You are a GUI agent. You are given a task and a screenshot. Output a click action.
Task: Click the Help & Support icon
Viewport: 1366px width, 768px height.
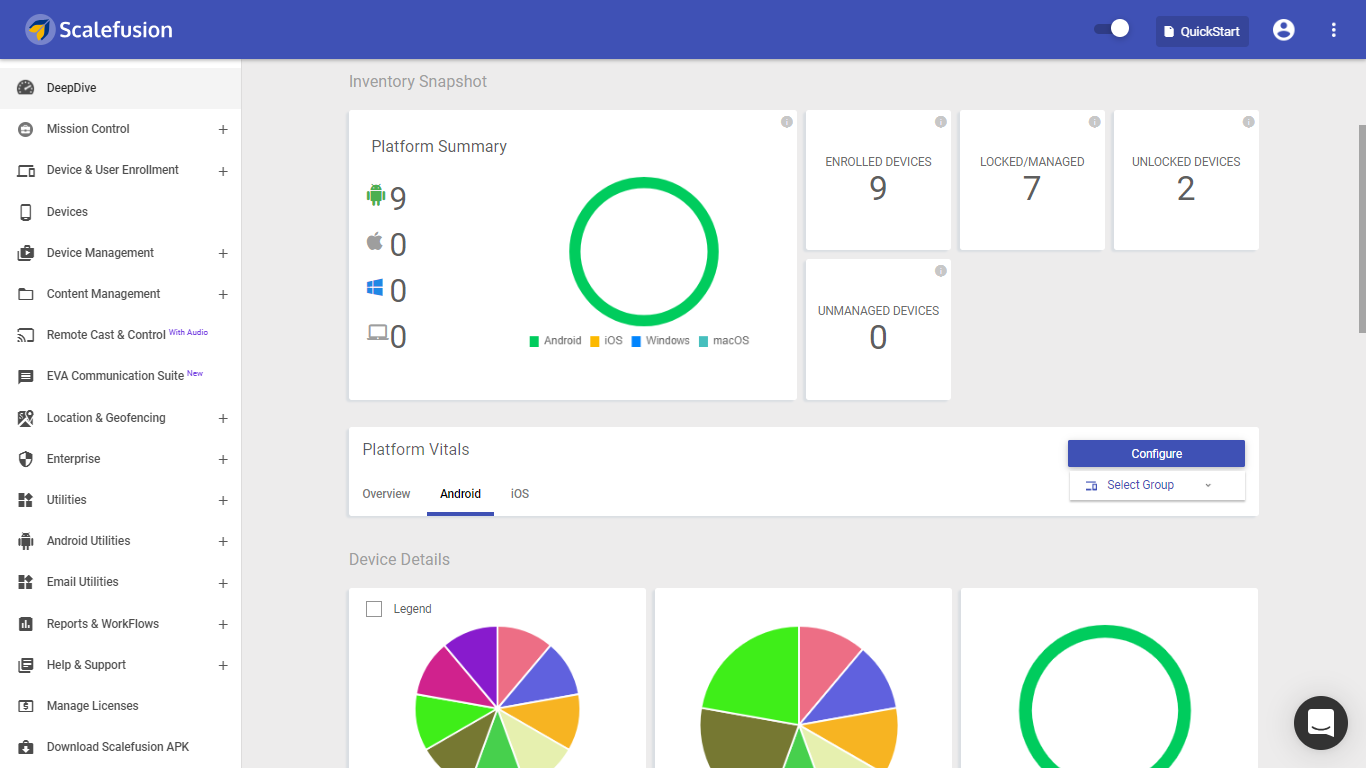(x=26, y=665)
